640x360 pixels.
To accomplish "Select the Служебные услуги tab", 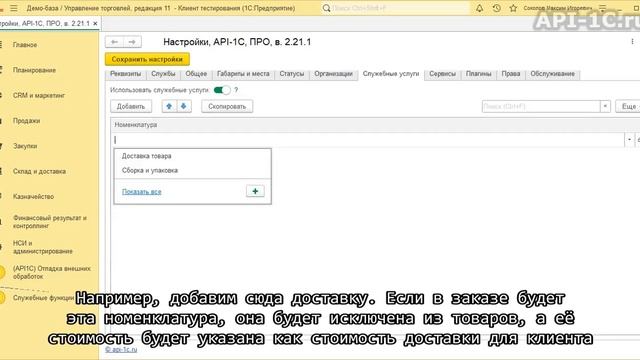I will coord(391,74).
